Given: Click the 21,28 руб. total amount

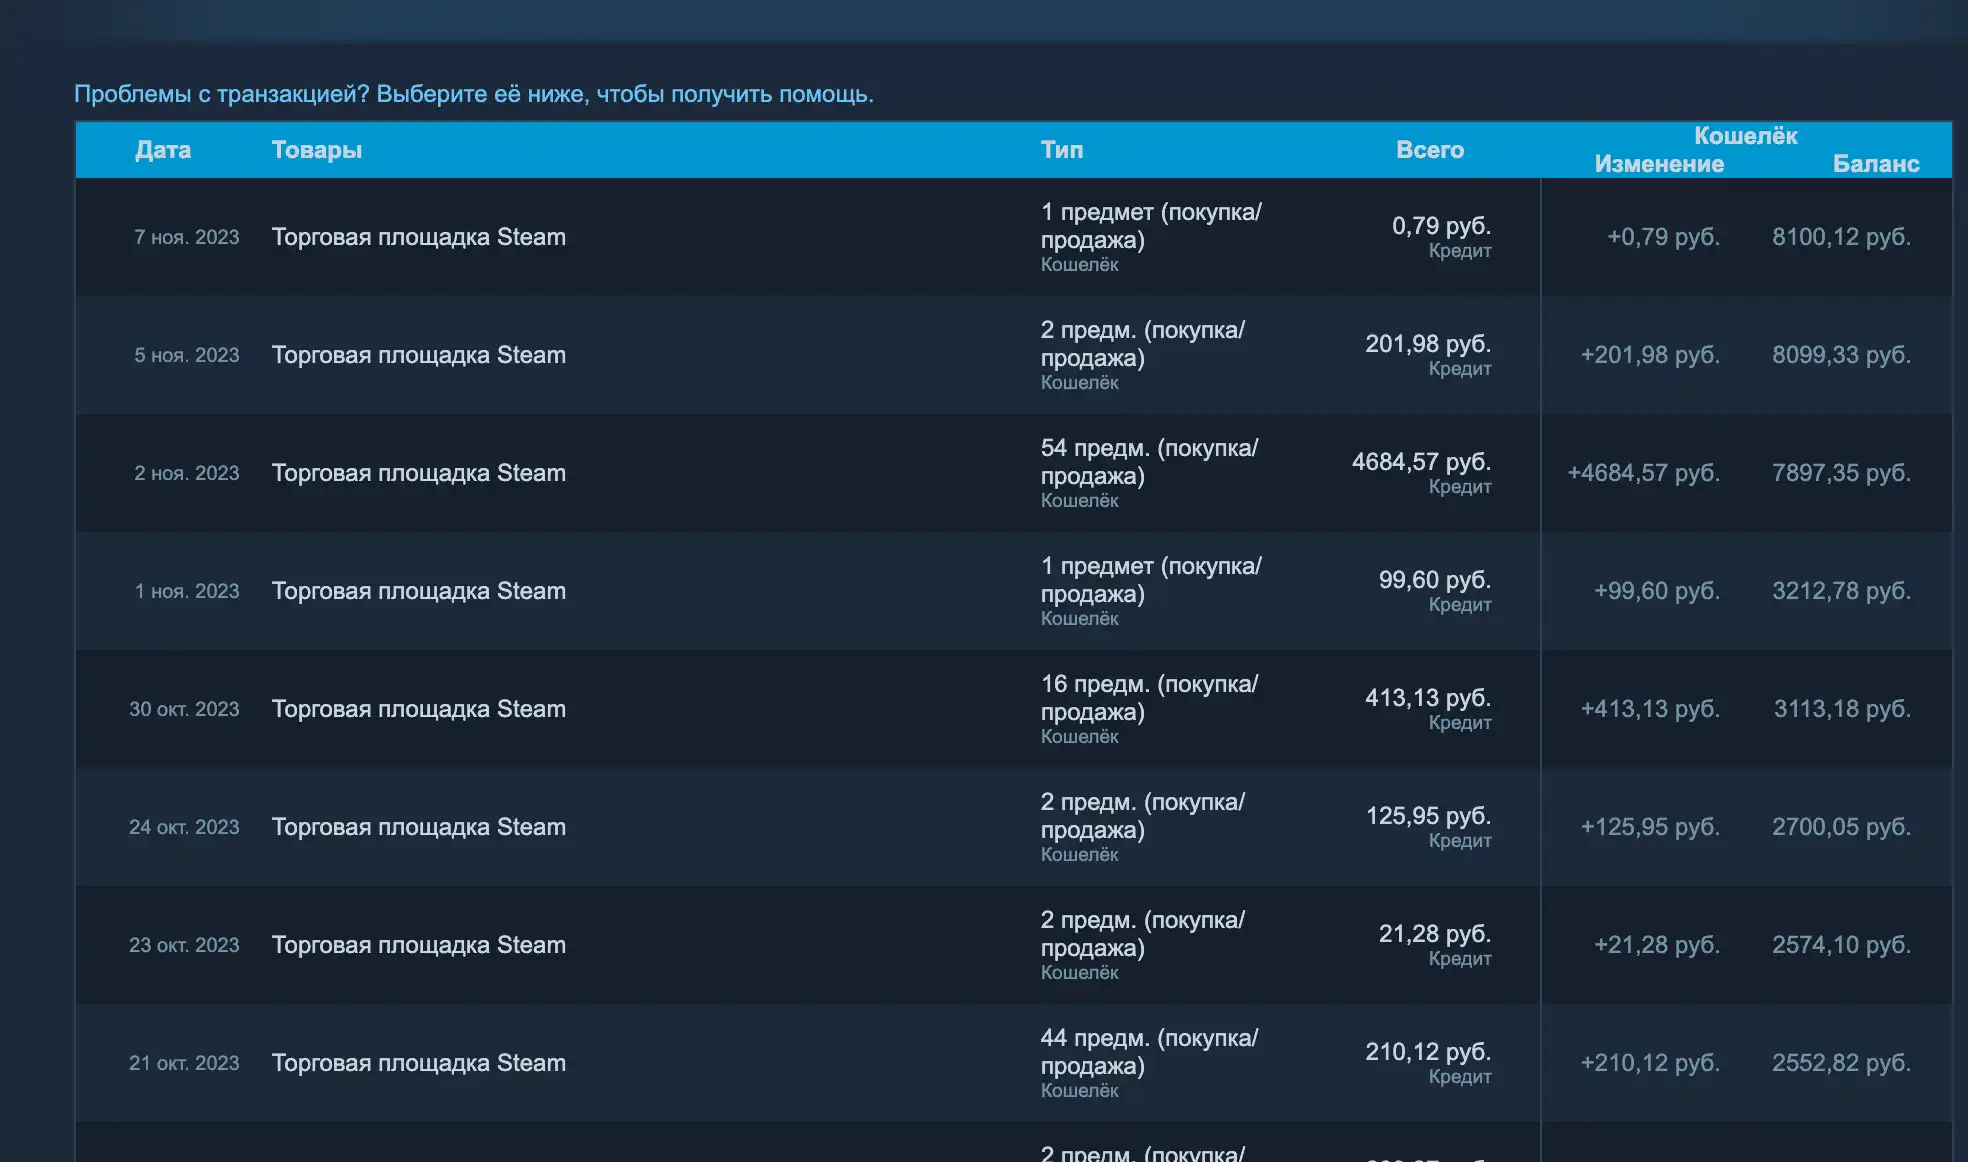Looking at the screenshot, I should click(1435, 934).
